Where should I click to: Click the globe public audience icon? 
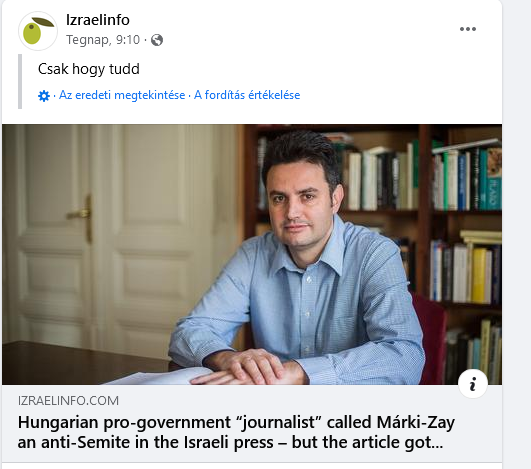[x=157, y=40]
